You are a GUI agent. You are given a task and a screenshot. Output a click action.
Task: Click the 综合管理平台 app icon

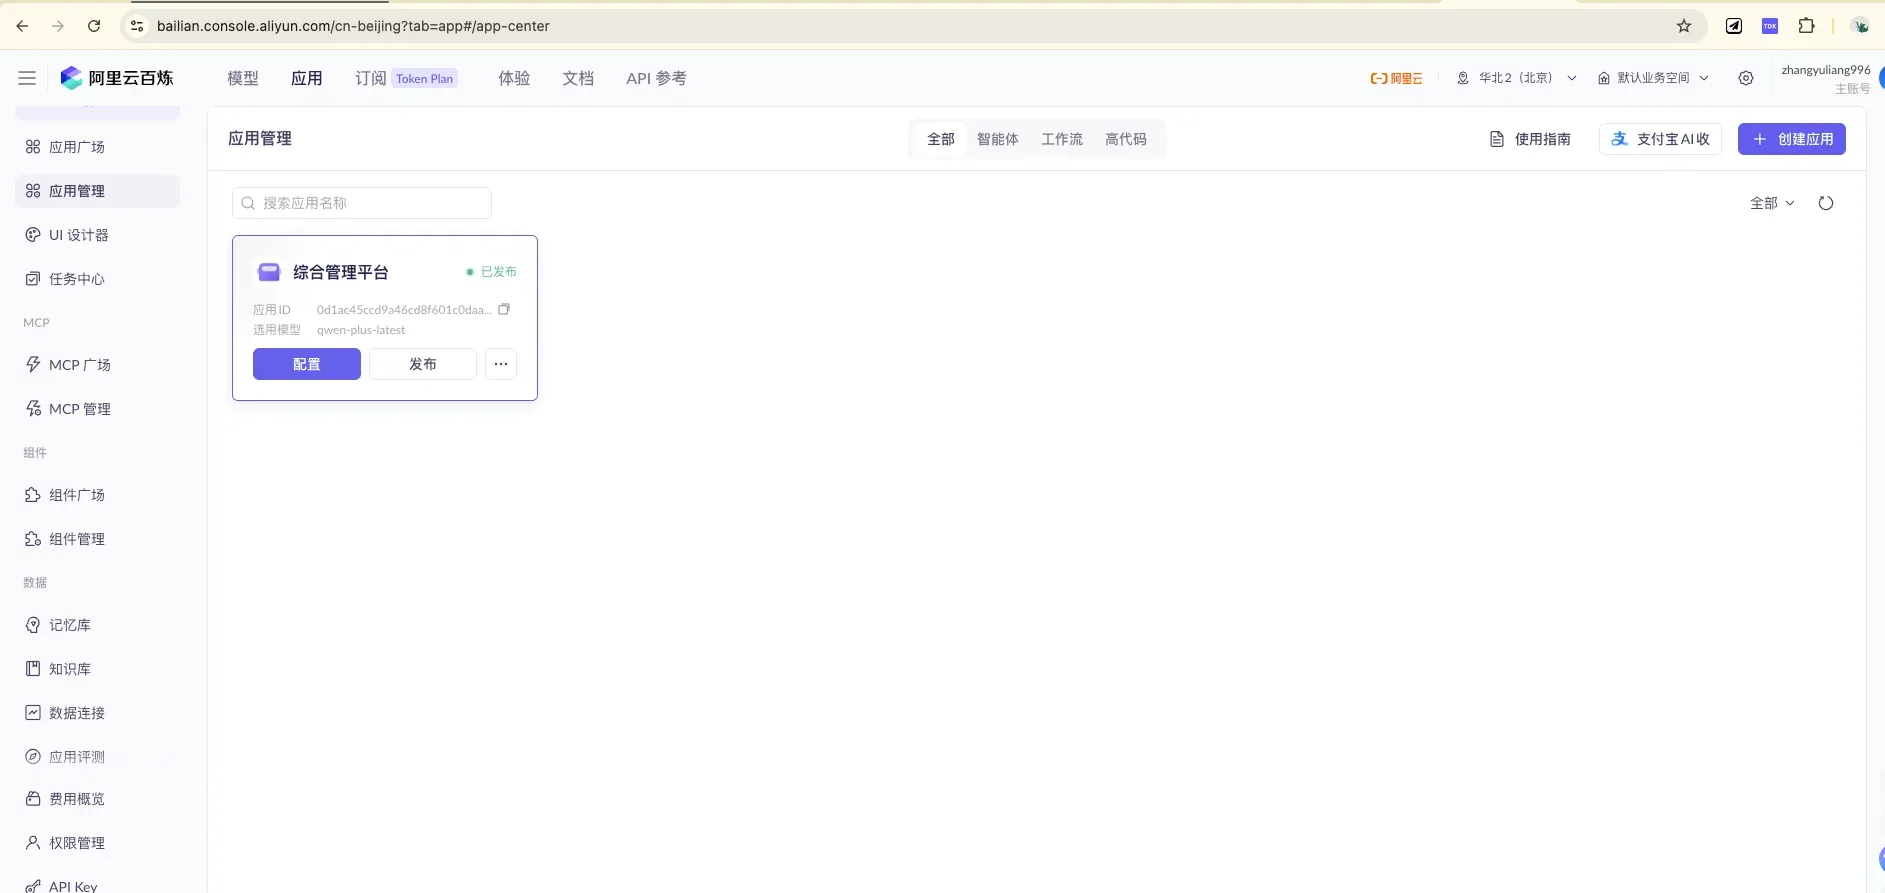pos(269,272)
